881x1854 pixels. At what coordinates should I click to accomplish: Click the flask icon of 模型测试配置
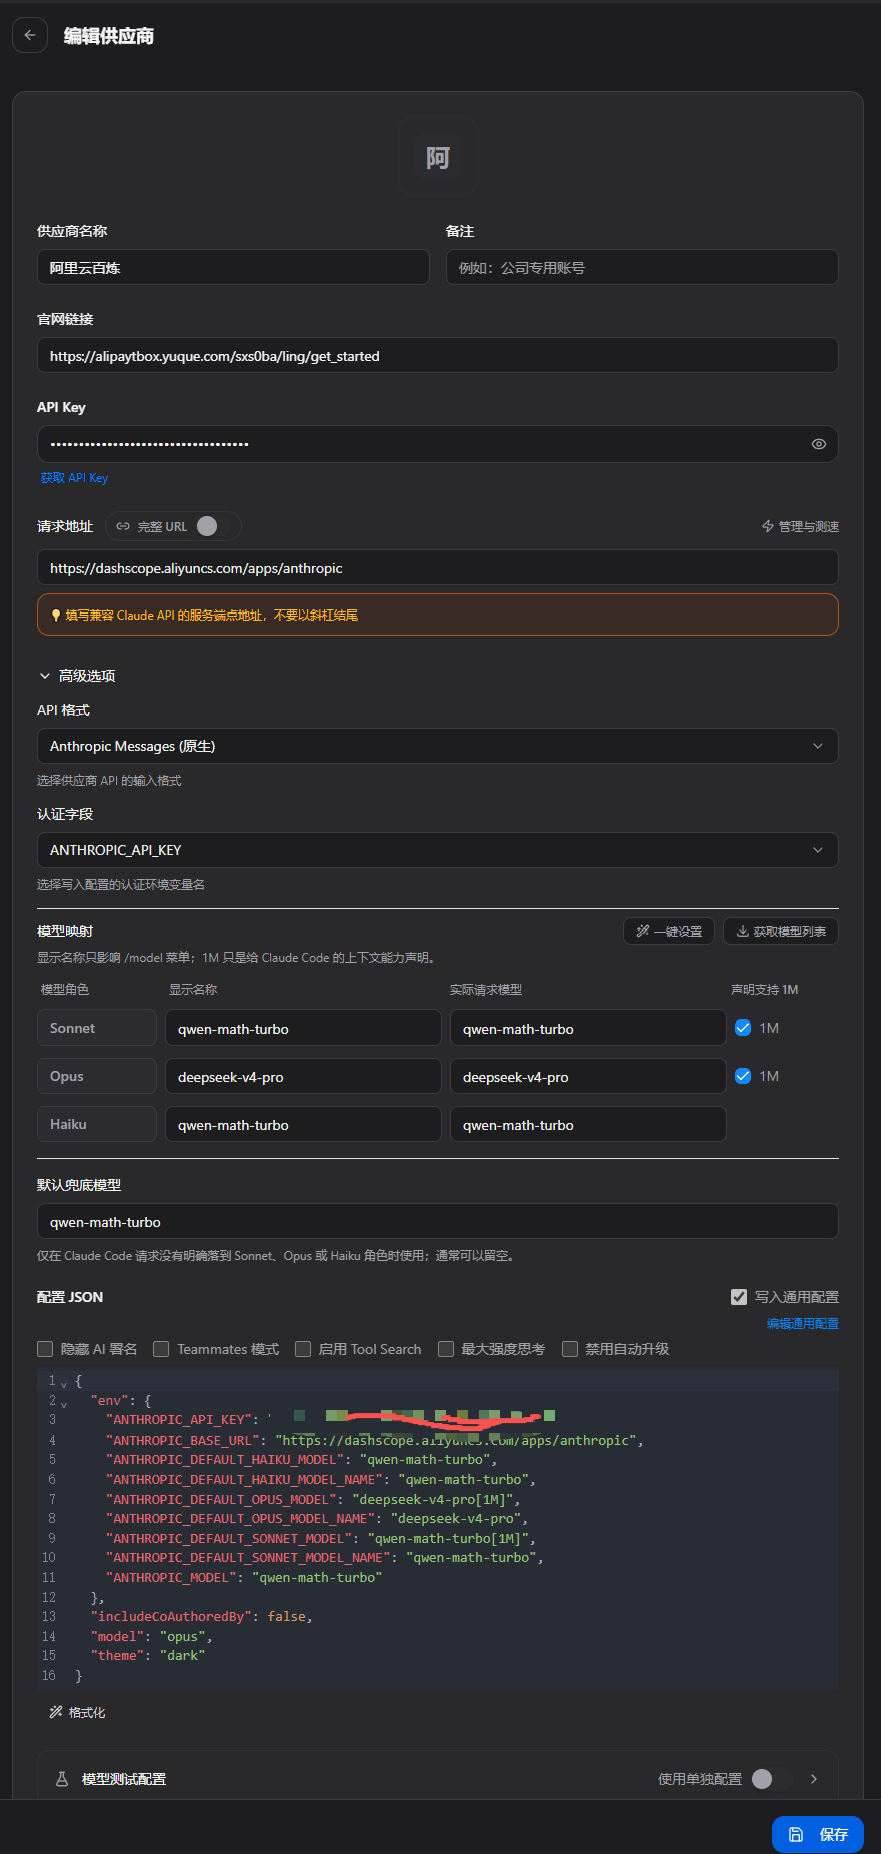pos(62,1779)
